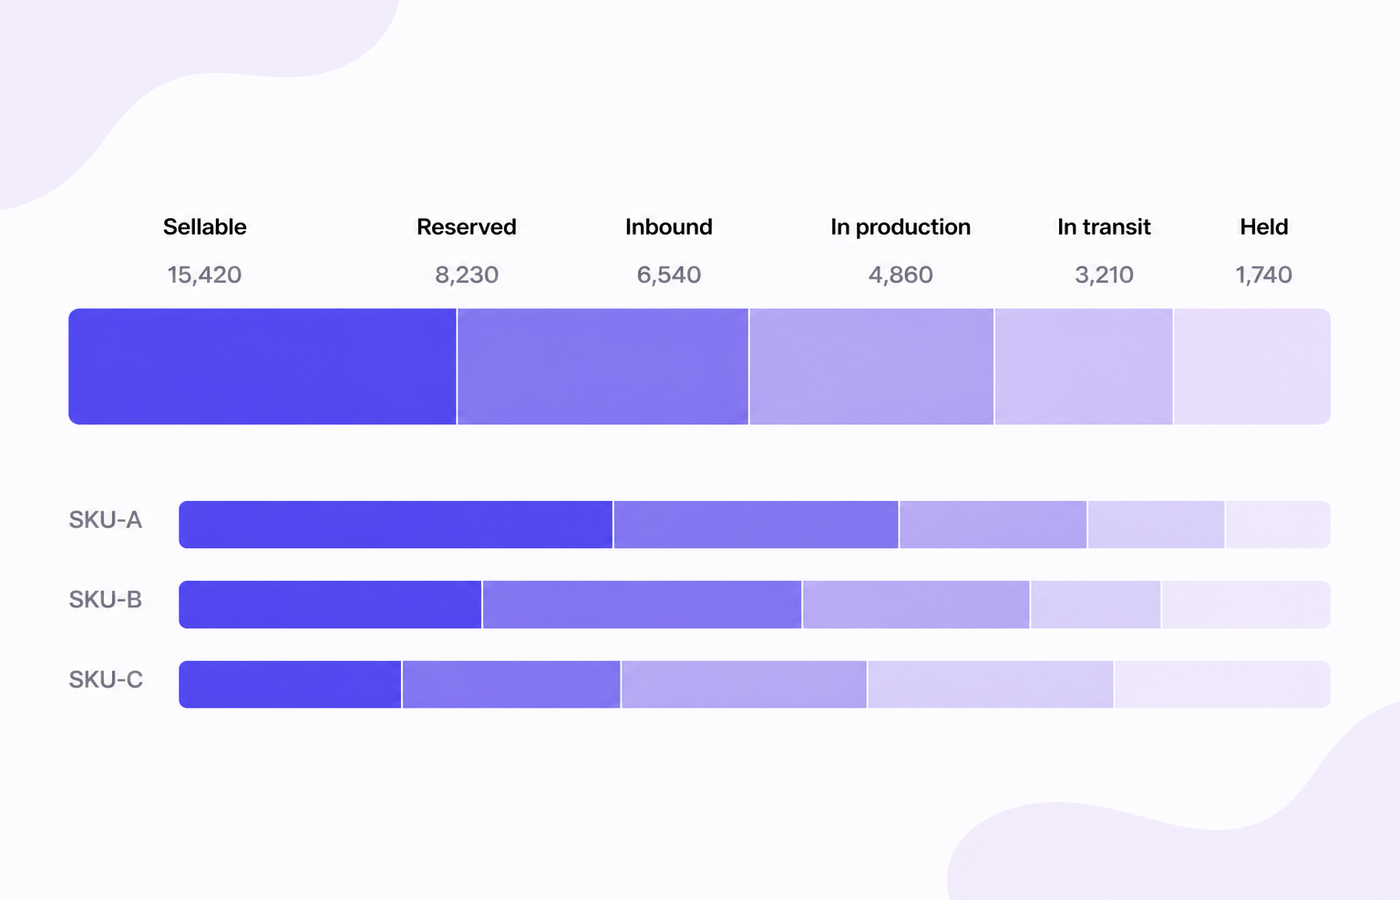The width and height of the screenshot is (1400, 900).
Task: Select the 1,740 Held value
Action: click(1264, 275)
